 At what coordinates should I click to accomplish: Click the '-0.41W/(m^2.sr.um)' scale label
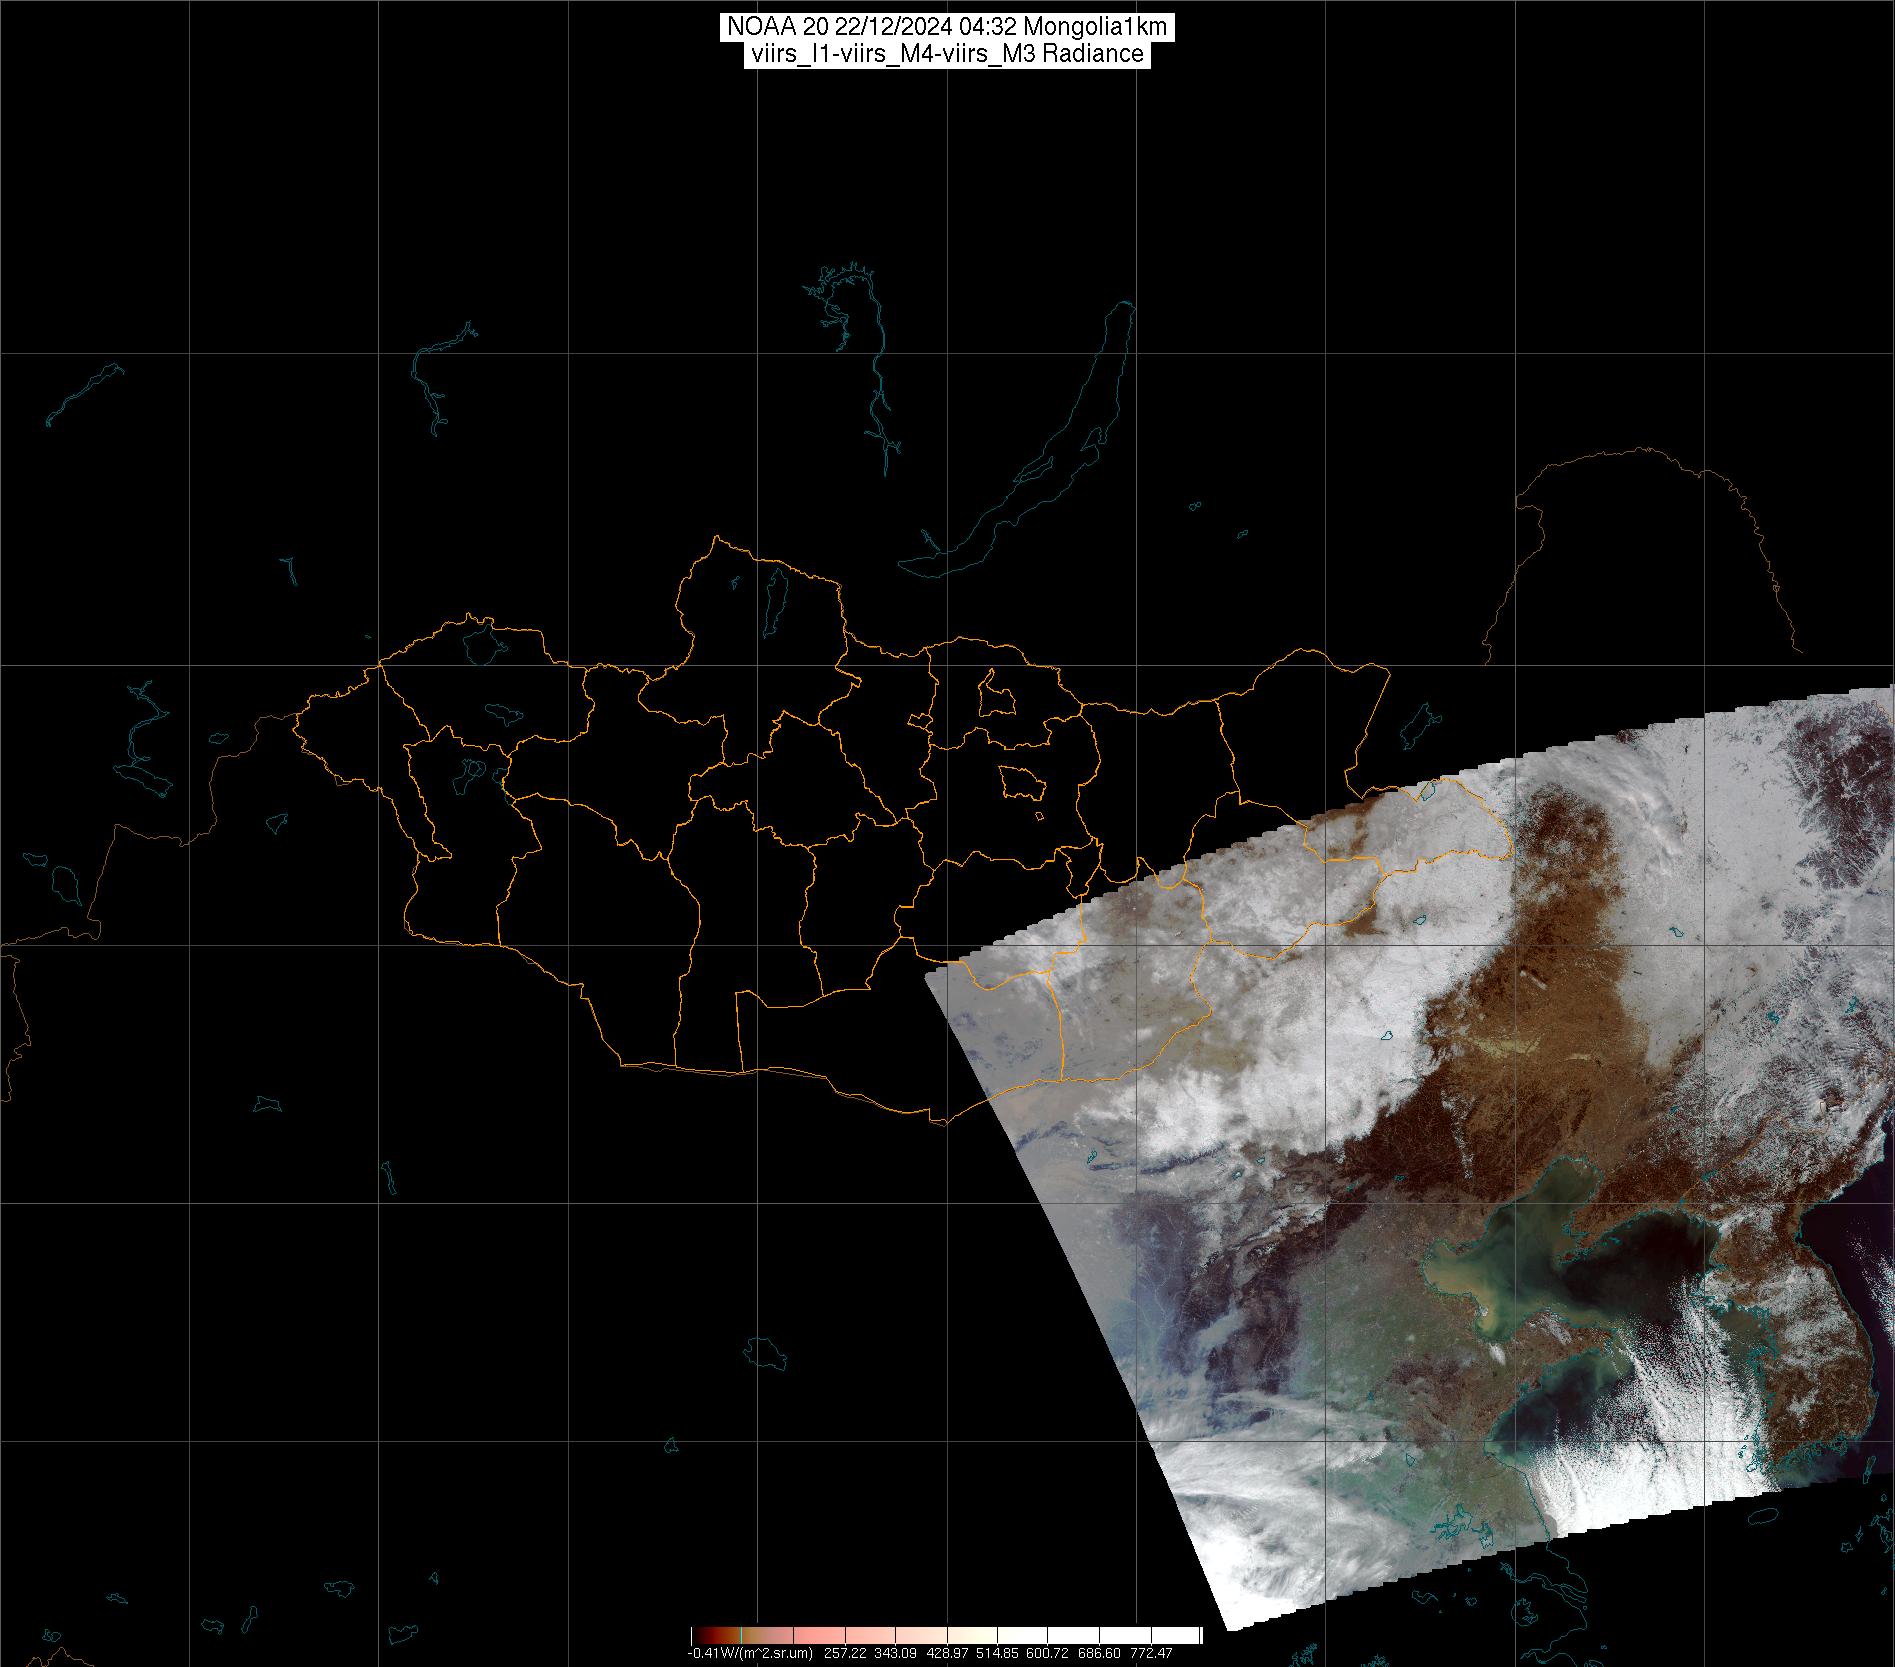point(750,1653)
